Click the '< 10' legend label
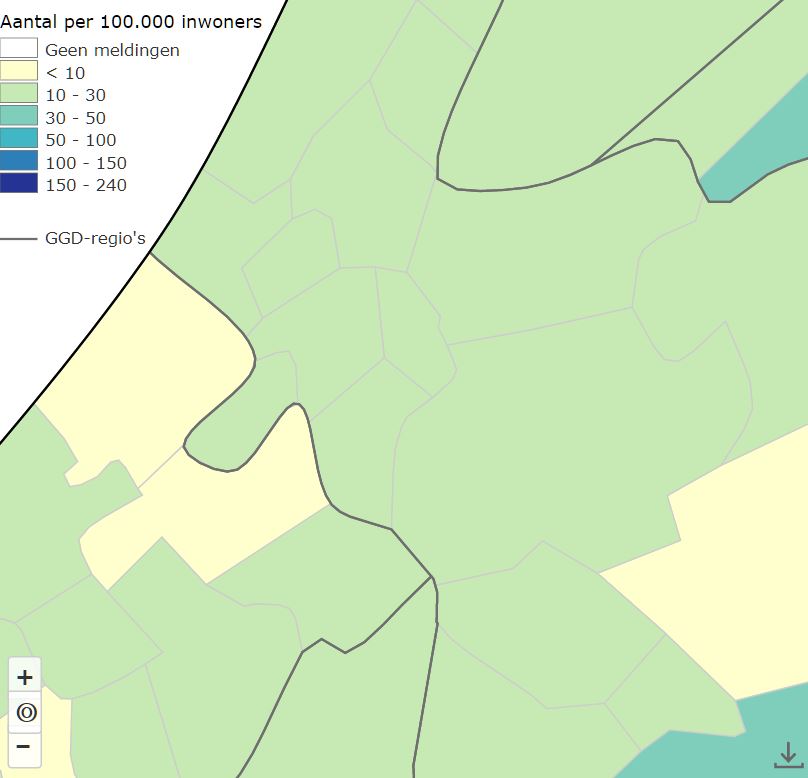Viewport: 808px width, 778px height. (x=65, y=73)
